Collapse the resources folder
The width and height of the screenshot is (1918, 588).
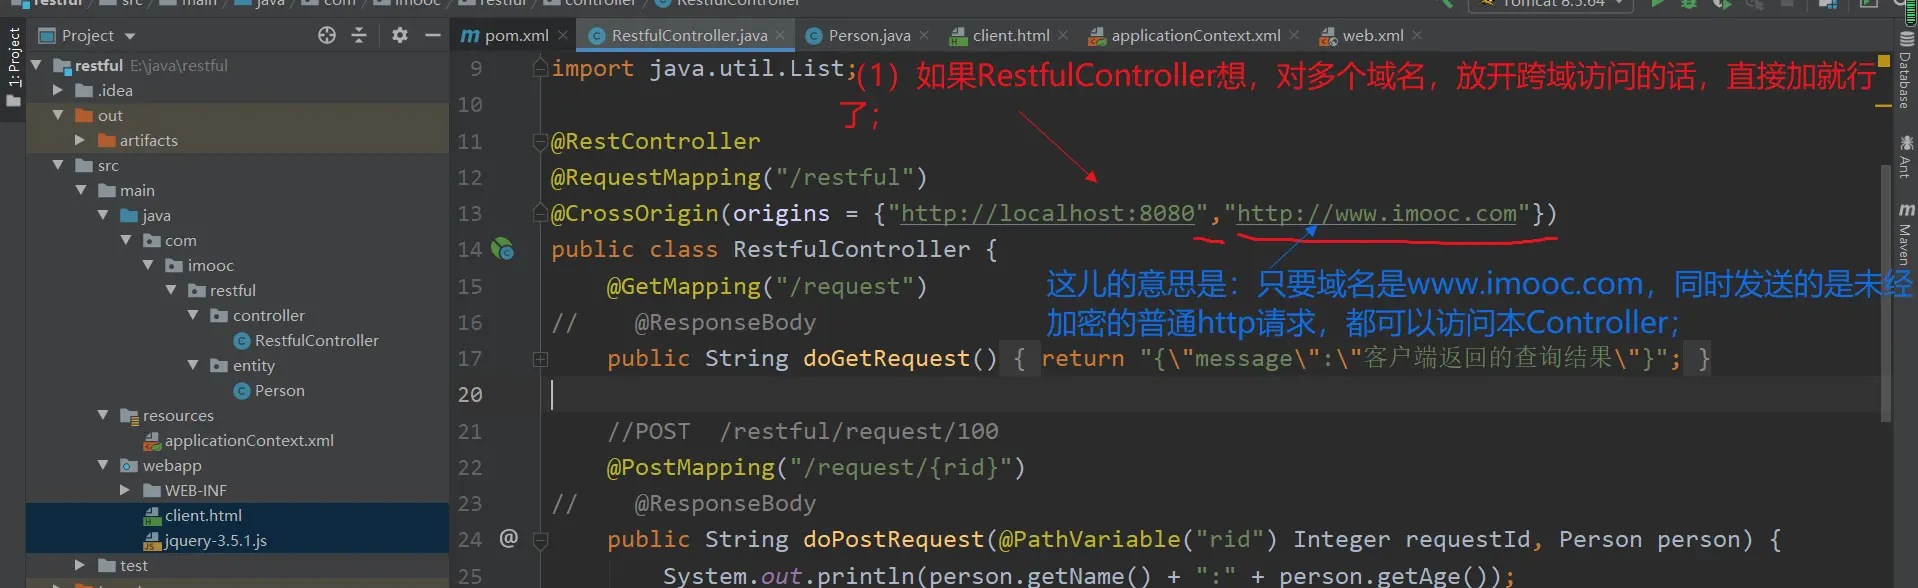[x=103, y=415]
